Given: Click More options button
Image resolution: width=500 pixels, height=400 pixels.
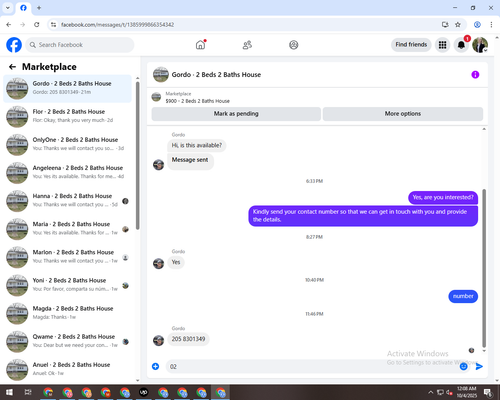Looking at the screenshot, I should coord(403,114).
